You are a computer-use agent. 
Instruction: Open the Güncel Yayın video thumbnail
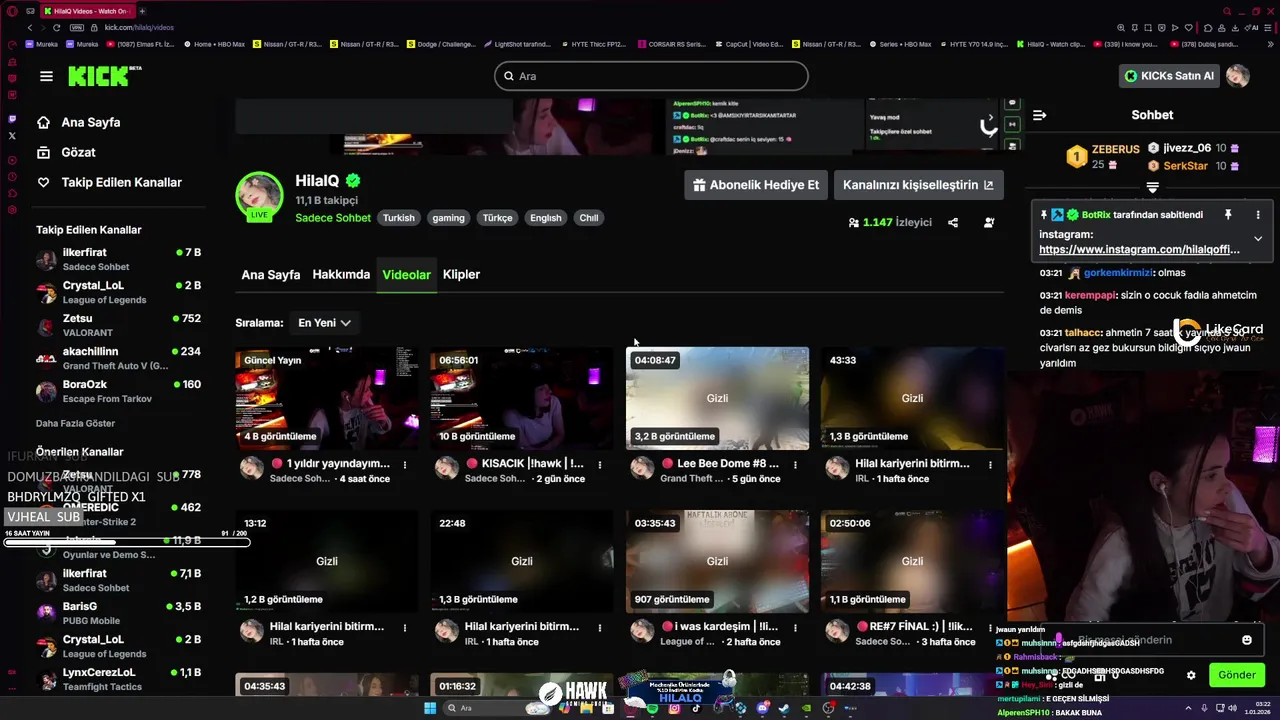click(x=326, y=398)
